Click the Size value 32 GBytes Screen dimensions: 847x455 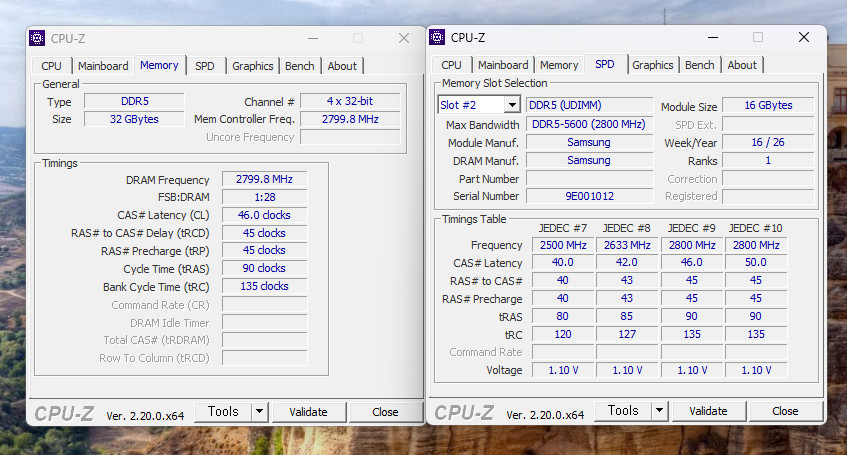(x=135, y=119)
